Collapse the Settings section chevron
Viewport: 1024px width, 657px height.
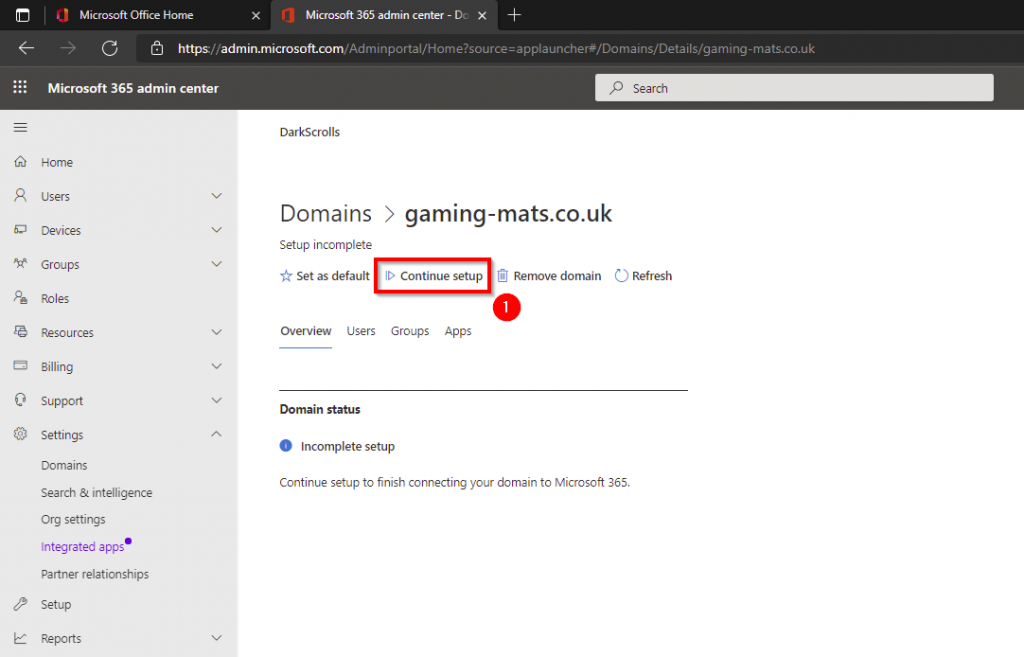tap(216, 434)
